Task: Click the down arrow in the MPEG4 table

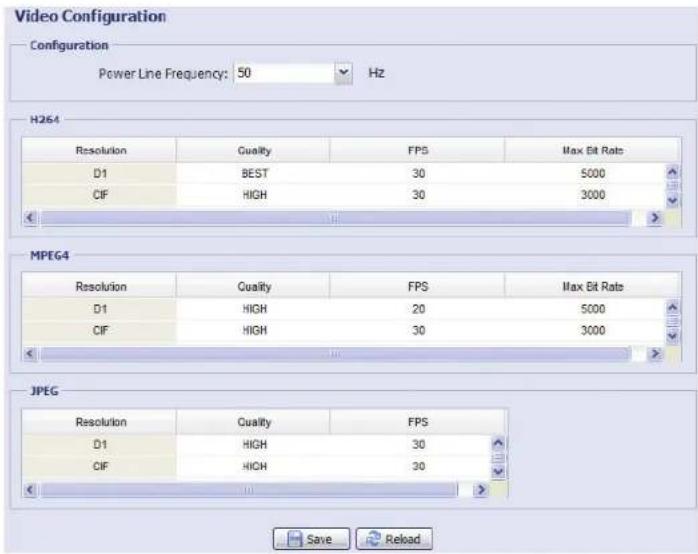Action: click(672, 336)
